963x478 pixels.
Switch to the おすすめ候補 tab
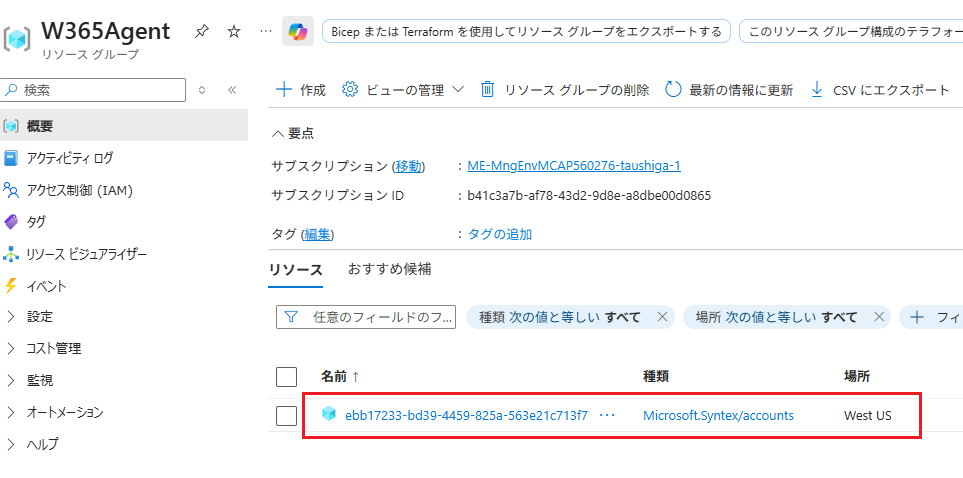pyautogui.click(x=389, y=268)
